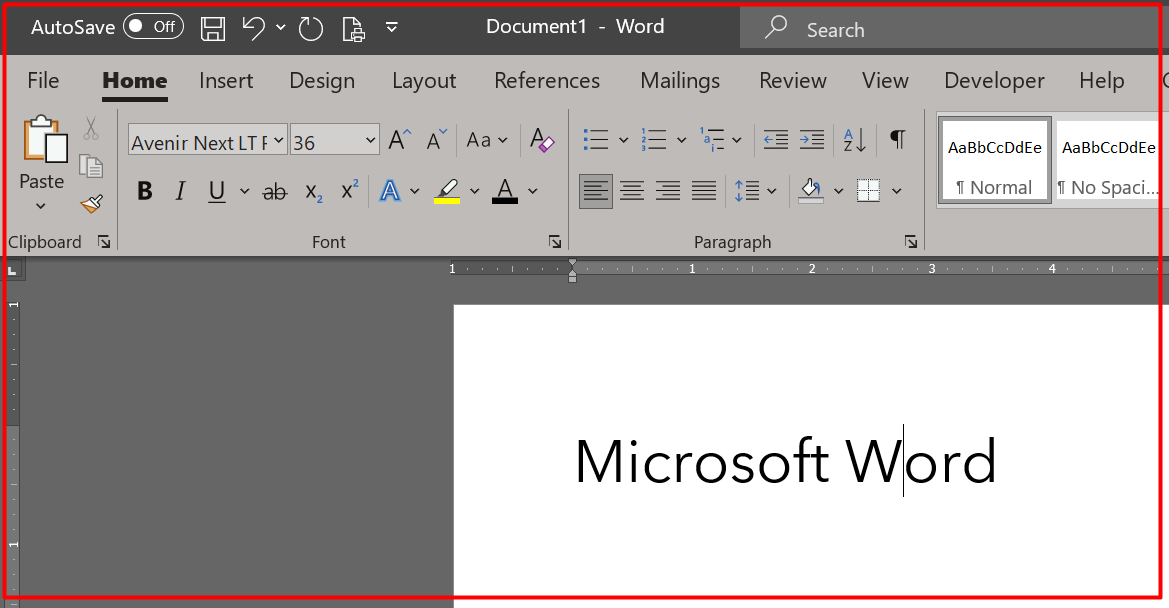
Task: Click the Undo arrow icon
Action: (253, 28)
